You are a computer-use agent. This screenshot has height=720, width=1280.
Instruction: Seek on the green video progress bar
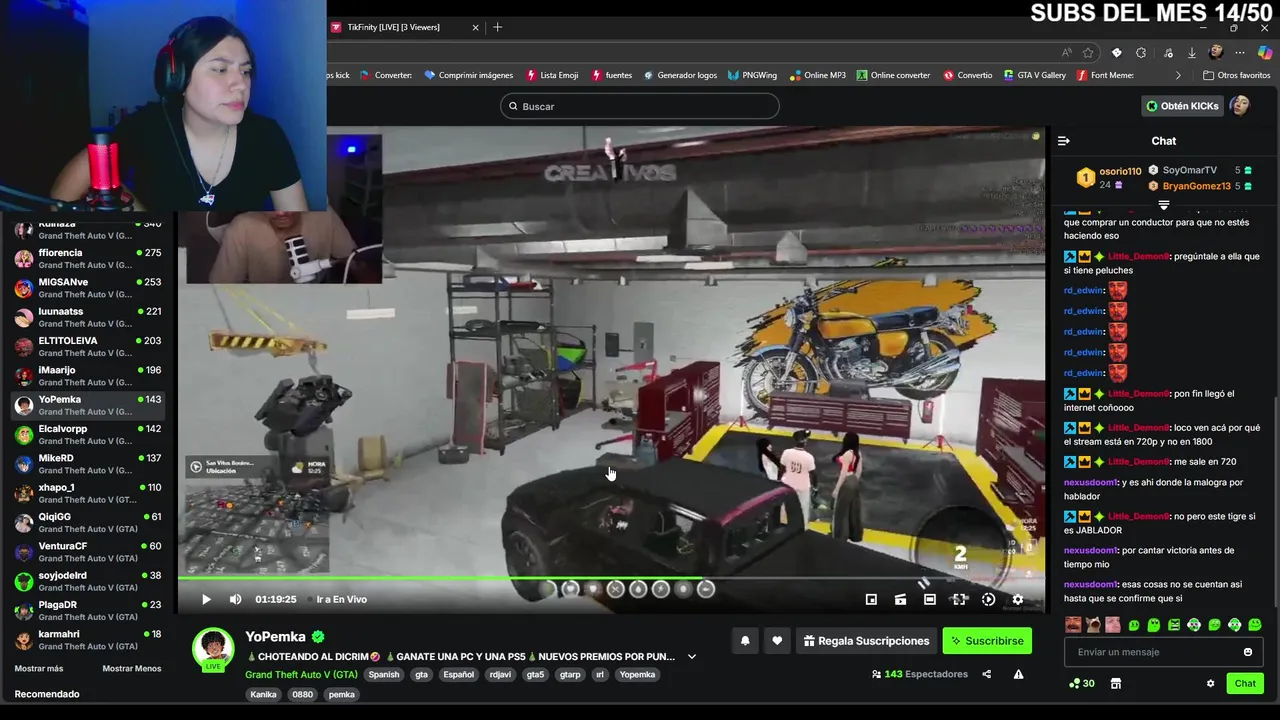tap(611, 578)
